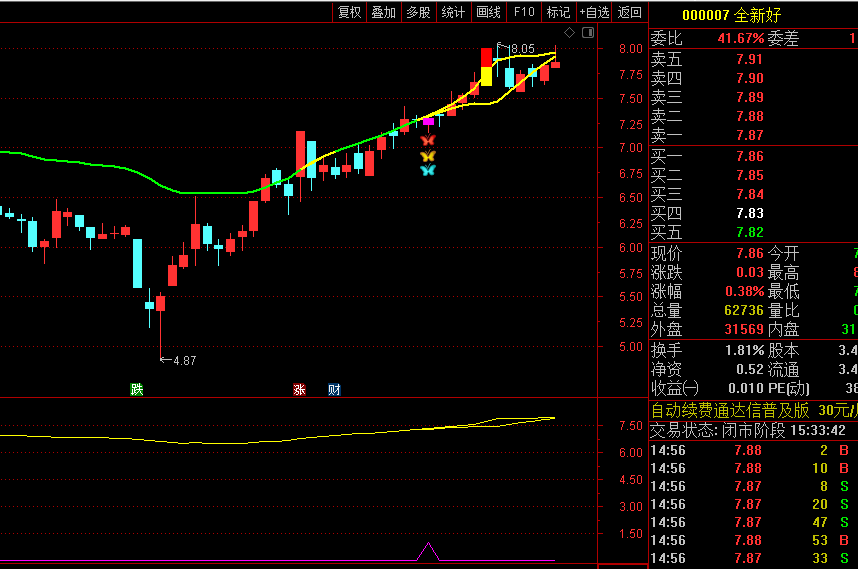Image resolution: width=858 pixels, height=569 pixels.
Task: Click the 卖四 price 7.90
Action: pos(749,78)
